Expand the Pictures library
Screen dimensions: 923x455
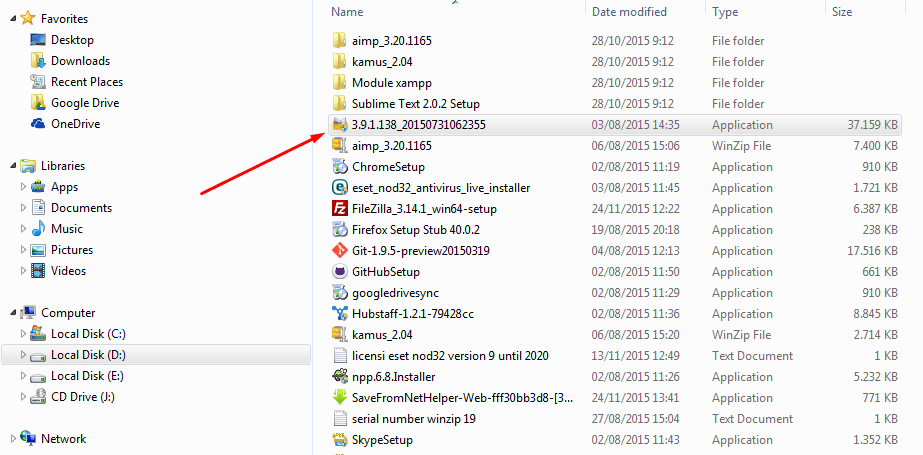point(23,250)
